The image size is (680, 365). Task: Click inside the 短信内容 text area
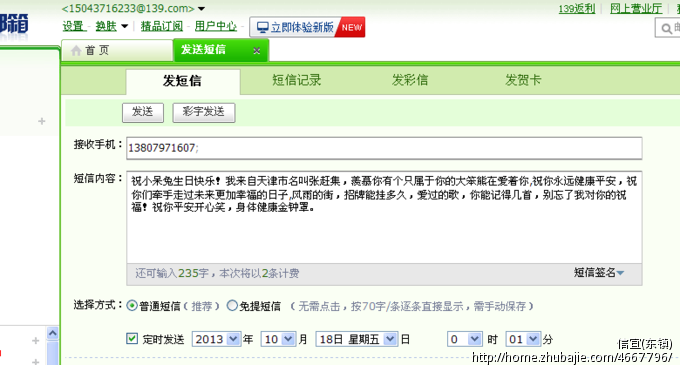pos(384,217)
